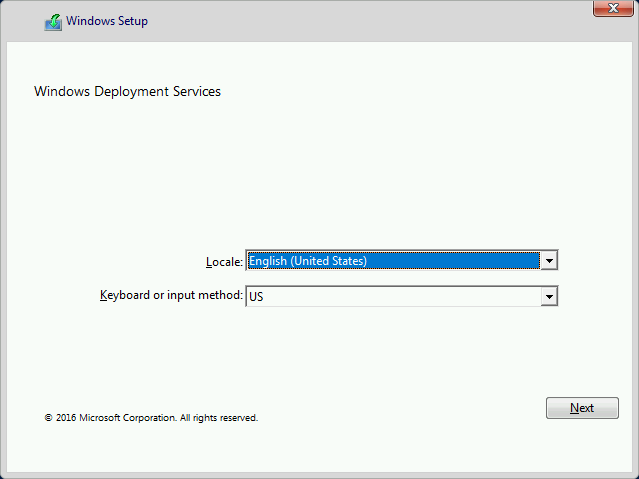Focus the Keyboard or input method combo box

click(401, 296)
